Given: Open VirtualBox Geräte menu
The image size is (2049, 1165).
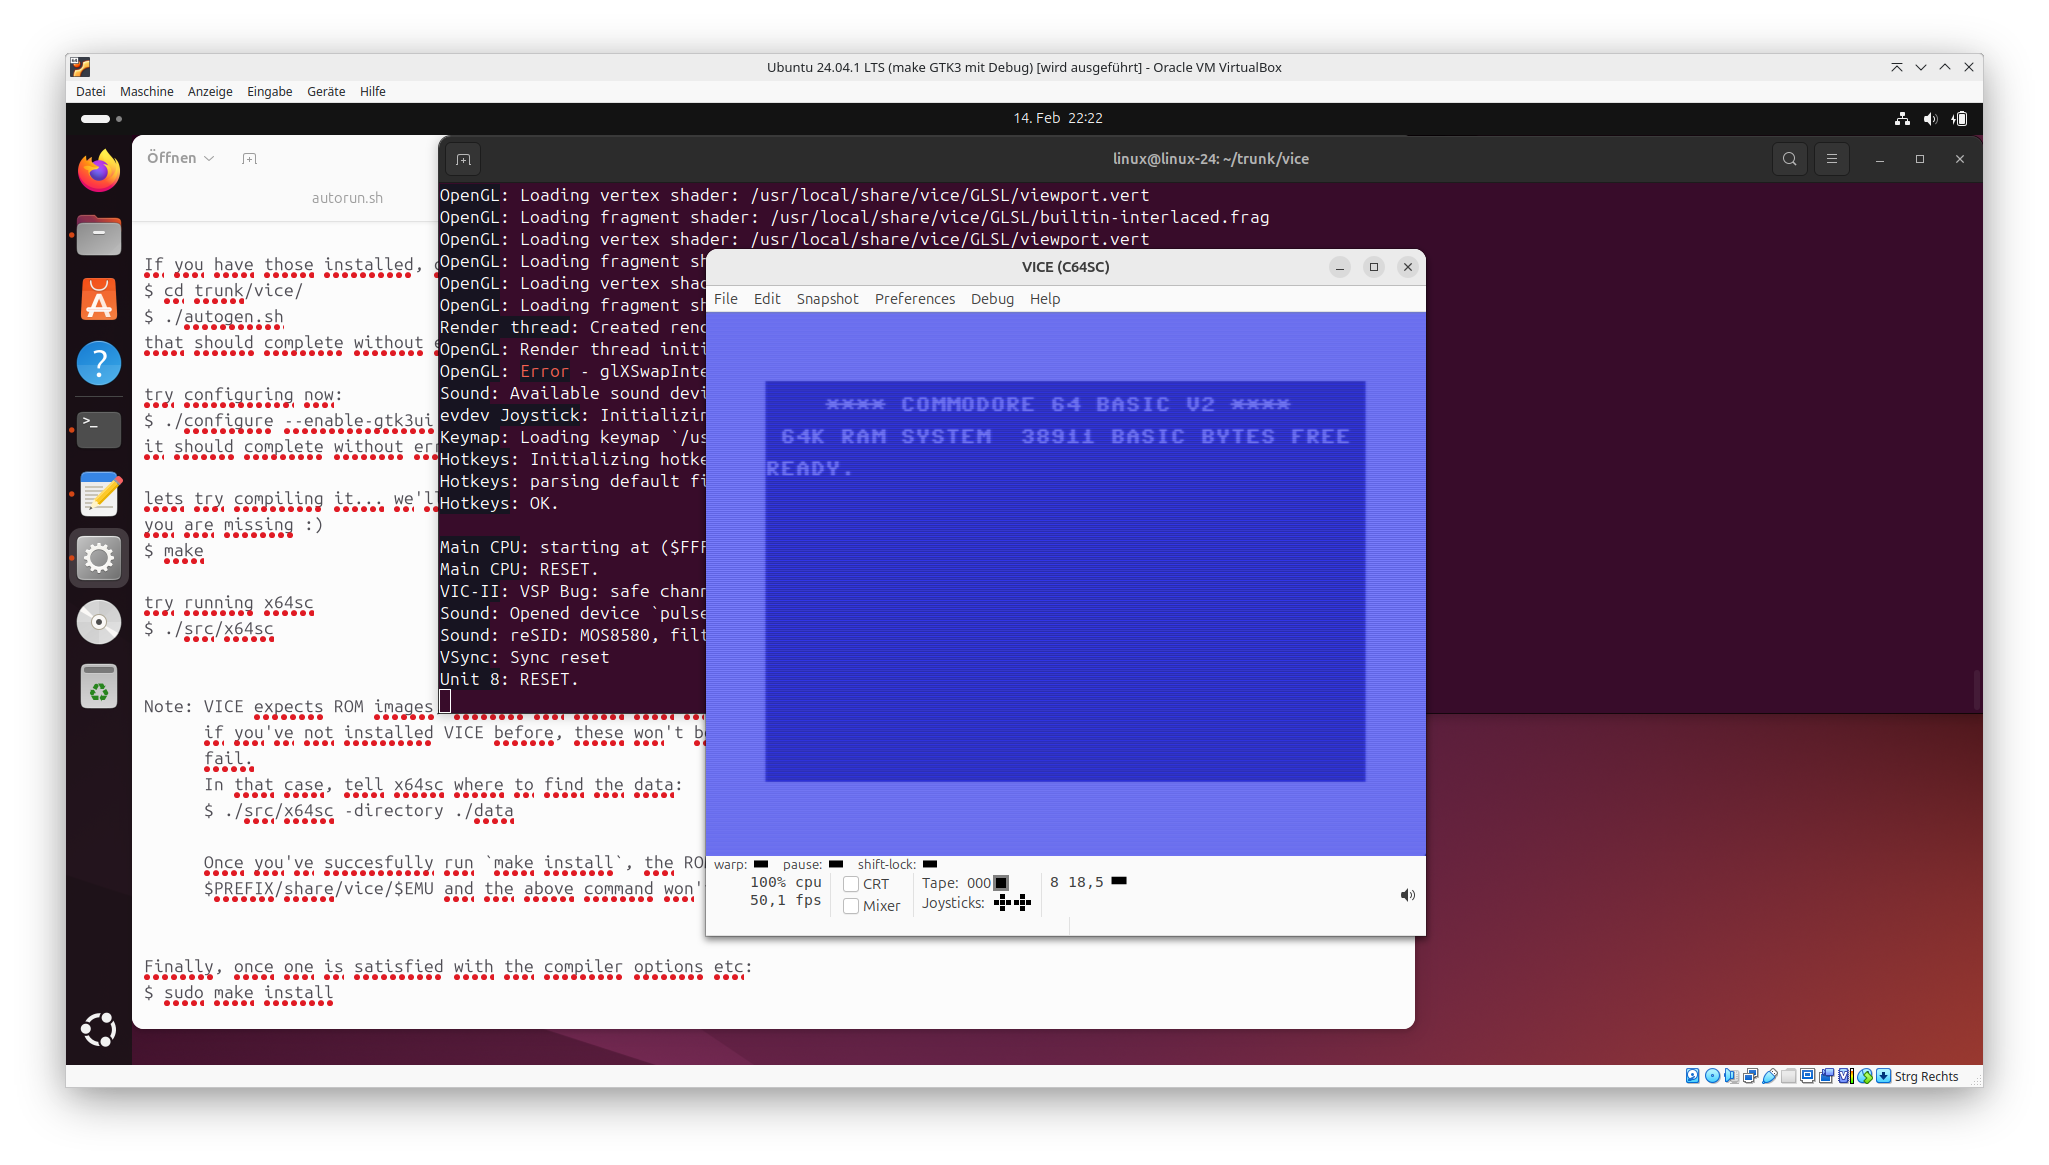Looking at the screenshot, I should pos(326,91).
